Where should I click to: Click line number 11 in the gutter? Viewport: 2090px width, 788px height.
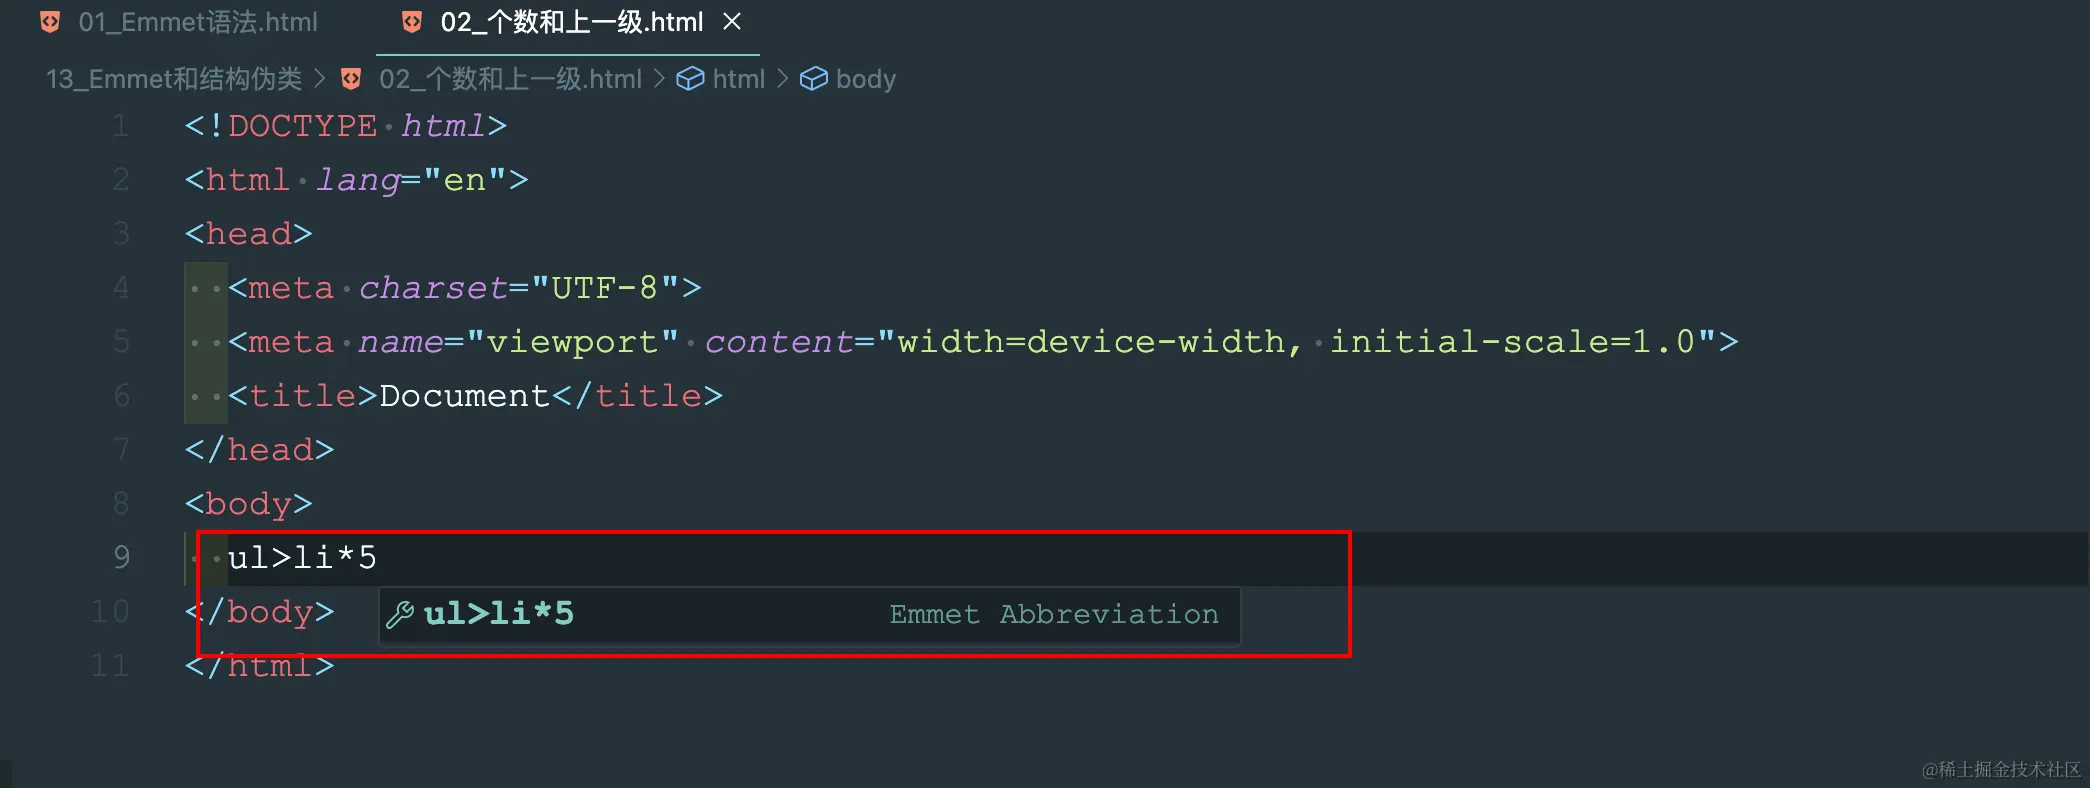[x=110, y=666]
